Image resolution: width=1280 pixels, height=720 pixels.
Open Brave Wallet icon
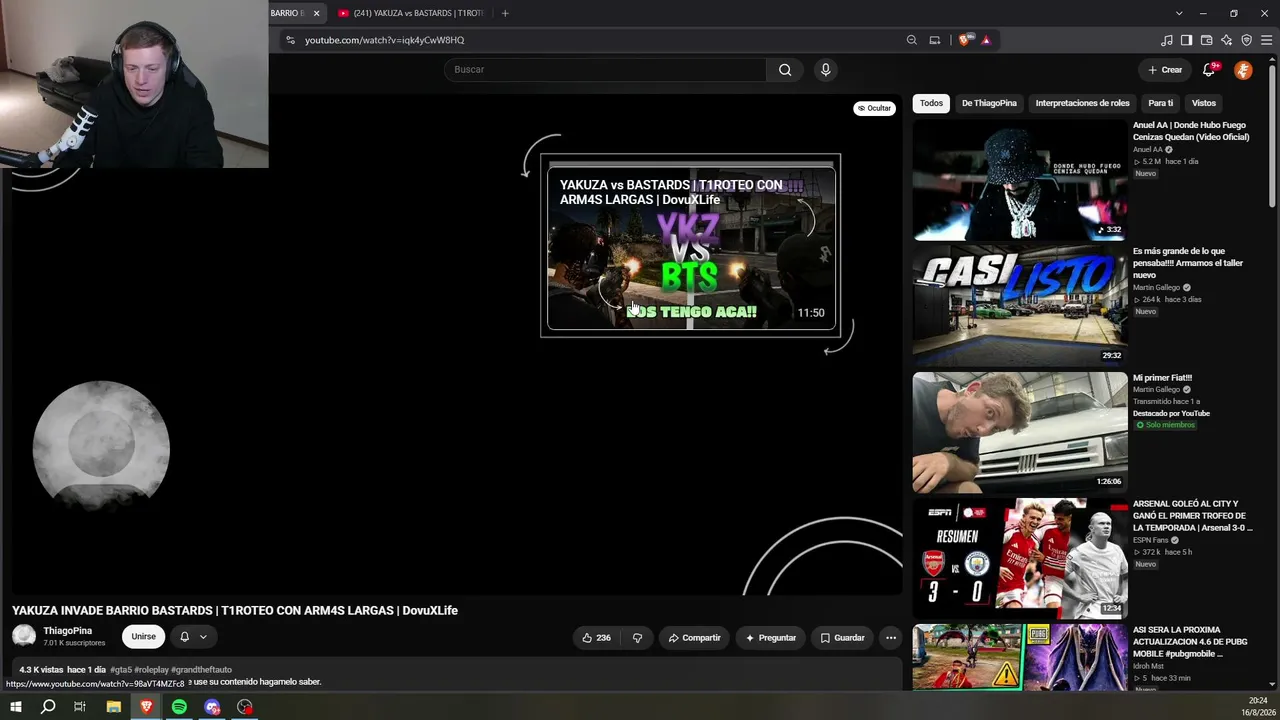(1207, 40)
